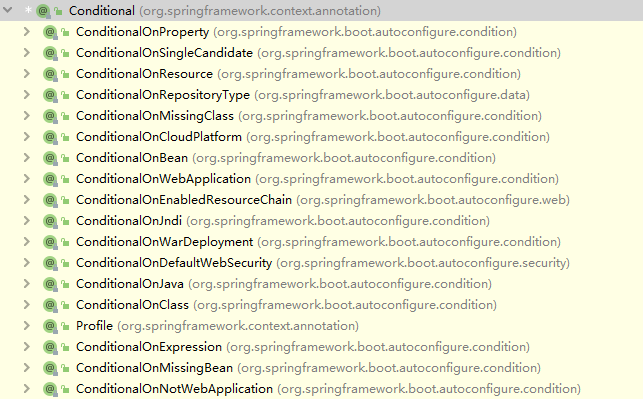Expand the ConditionalOnNotWebApplication node arrow
Screen dimensions: 643x401
(x=26, y=389)
